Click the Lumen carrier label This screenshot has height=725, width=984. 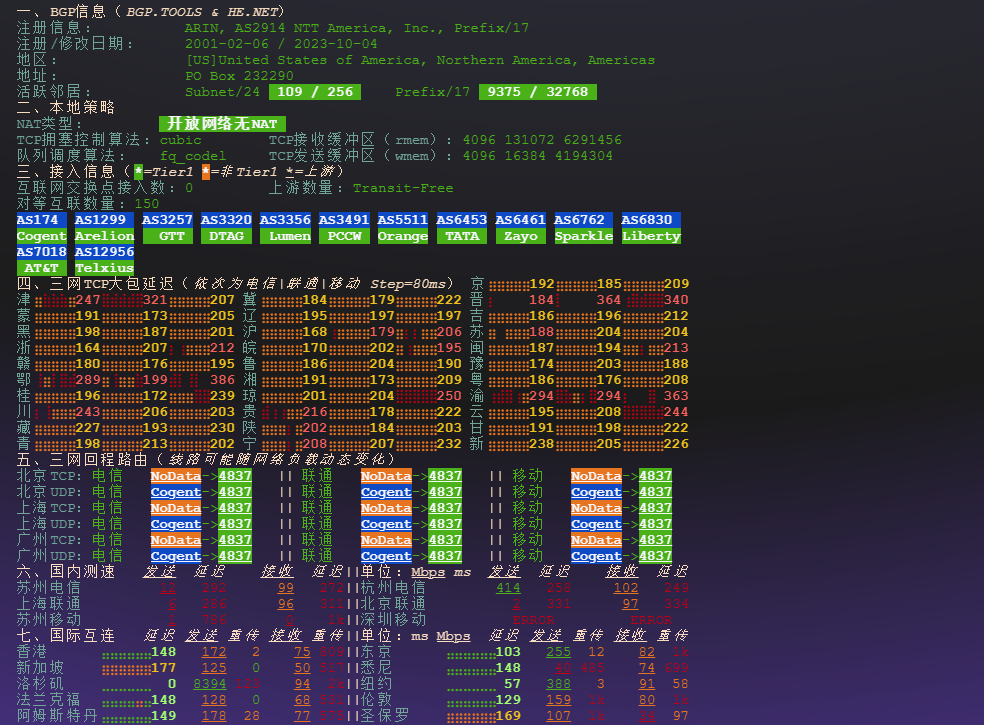[285, 236]
